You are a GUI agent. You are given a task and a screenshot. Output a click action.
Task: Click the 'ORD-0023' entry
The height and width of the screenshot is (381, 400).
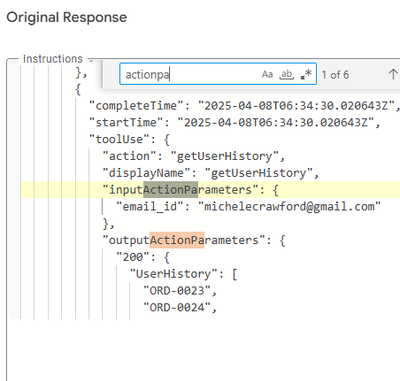click(177, 290)
